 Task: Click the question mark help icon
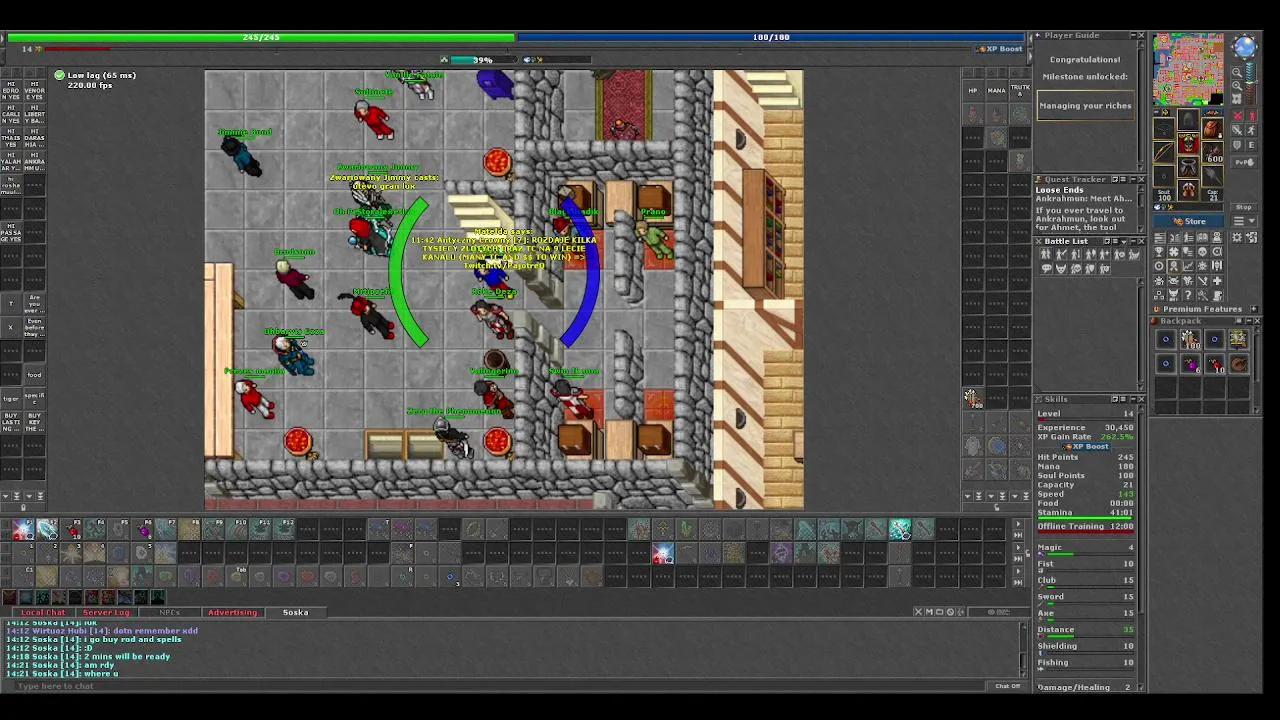tap(1188, 295)
